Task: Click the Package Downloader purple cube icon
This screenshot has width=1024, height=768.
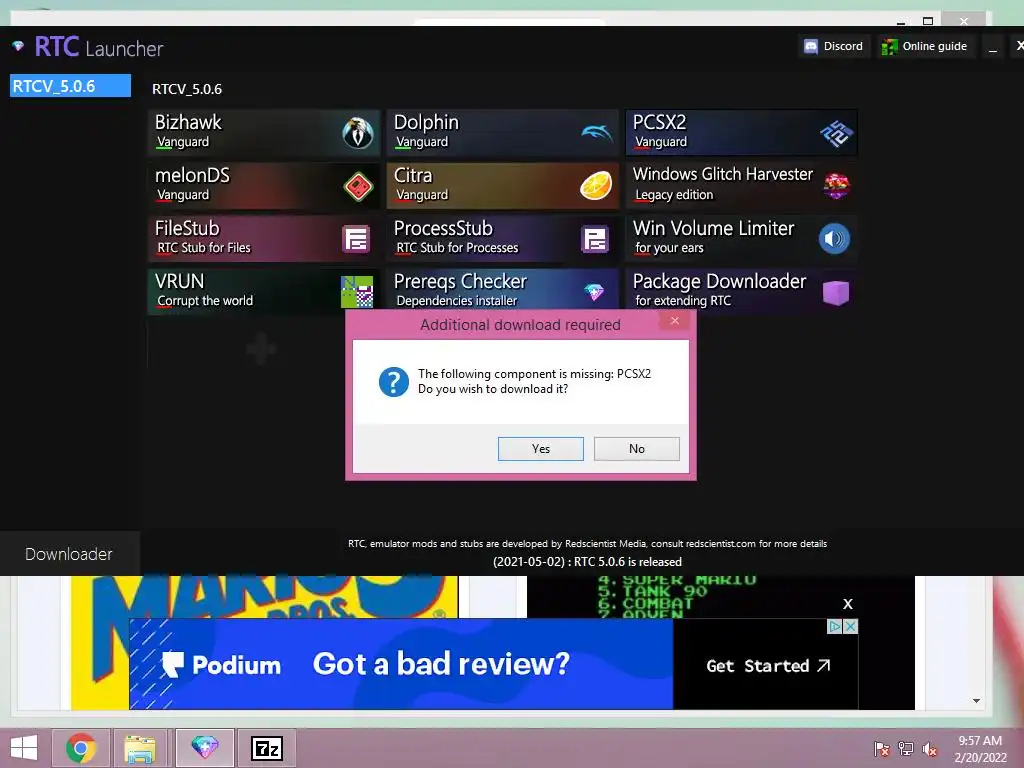Action: pos(836,293)
